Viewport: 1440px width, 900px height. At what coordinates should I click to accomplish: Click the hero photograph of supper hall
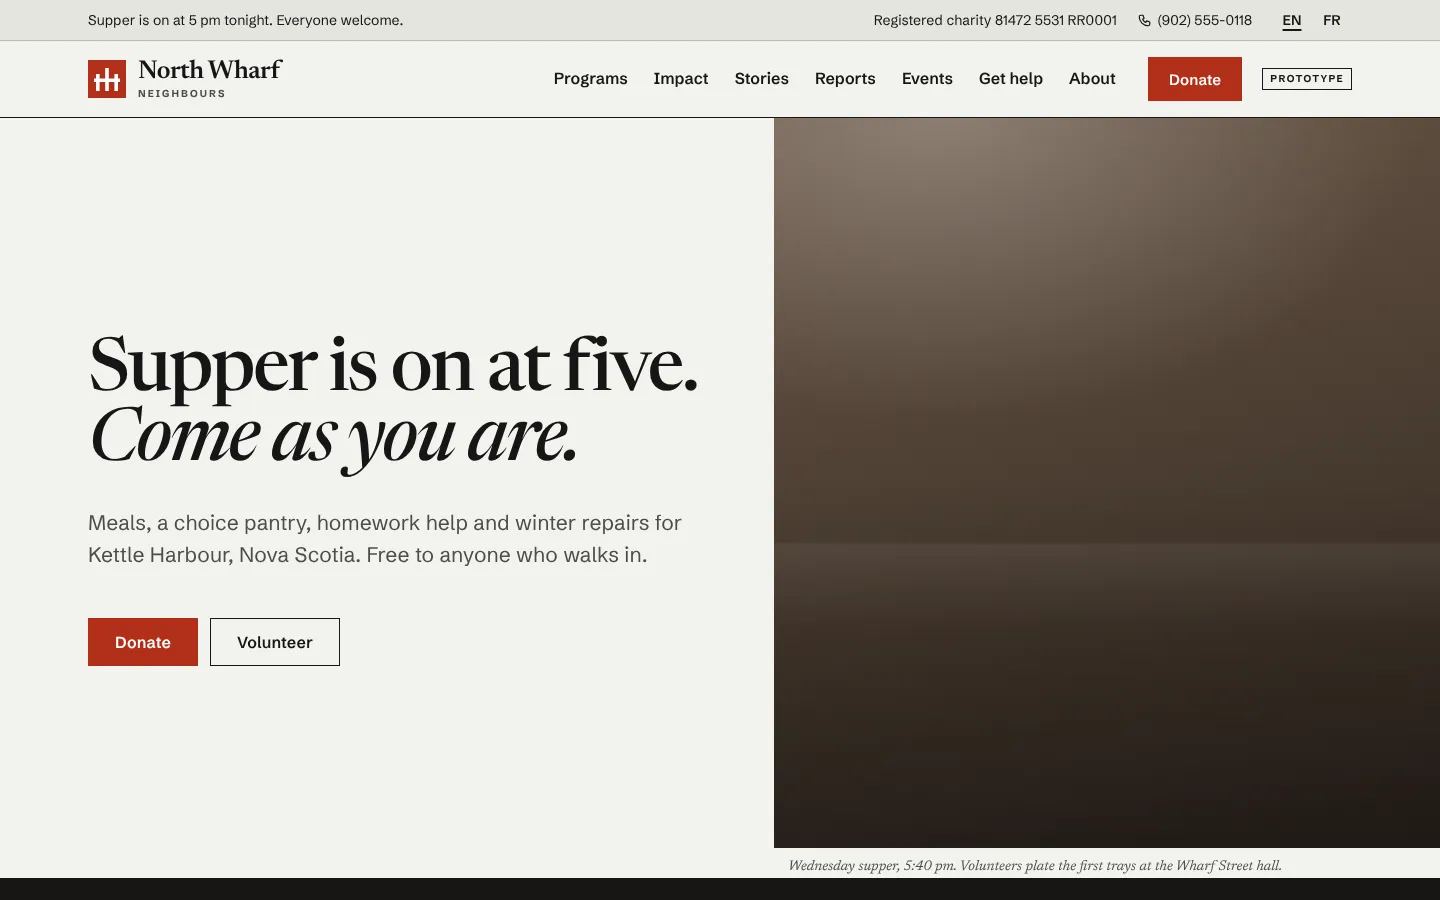1107,483
